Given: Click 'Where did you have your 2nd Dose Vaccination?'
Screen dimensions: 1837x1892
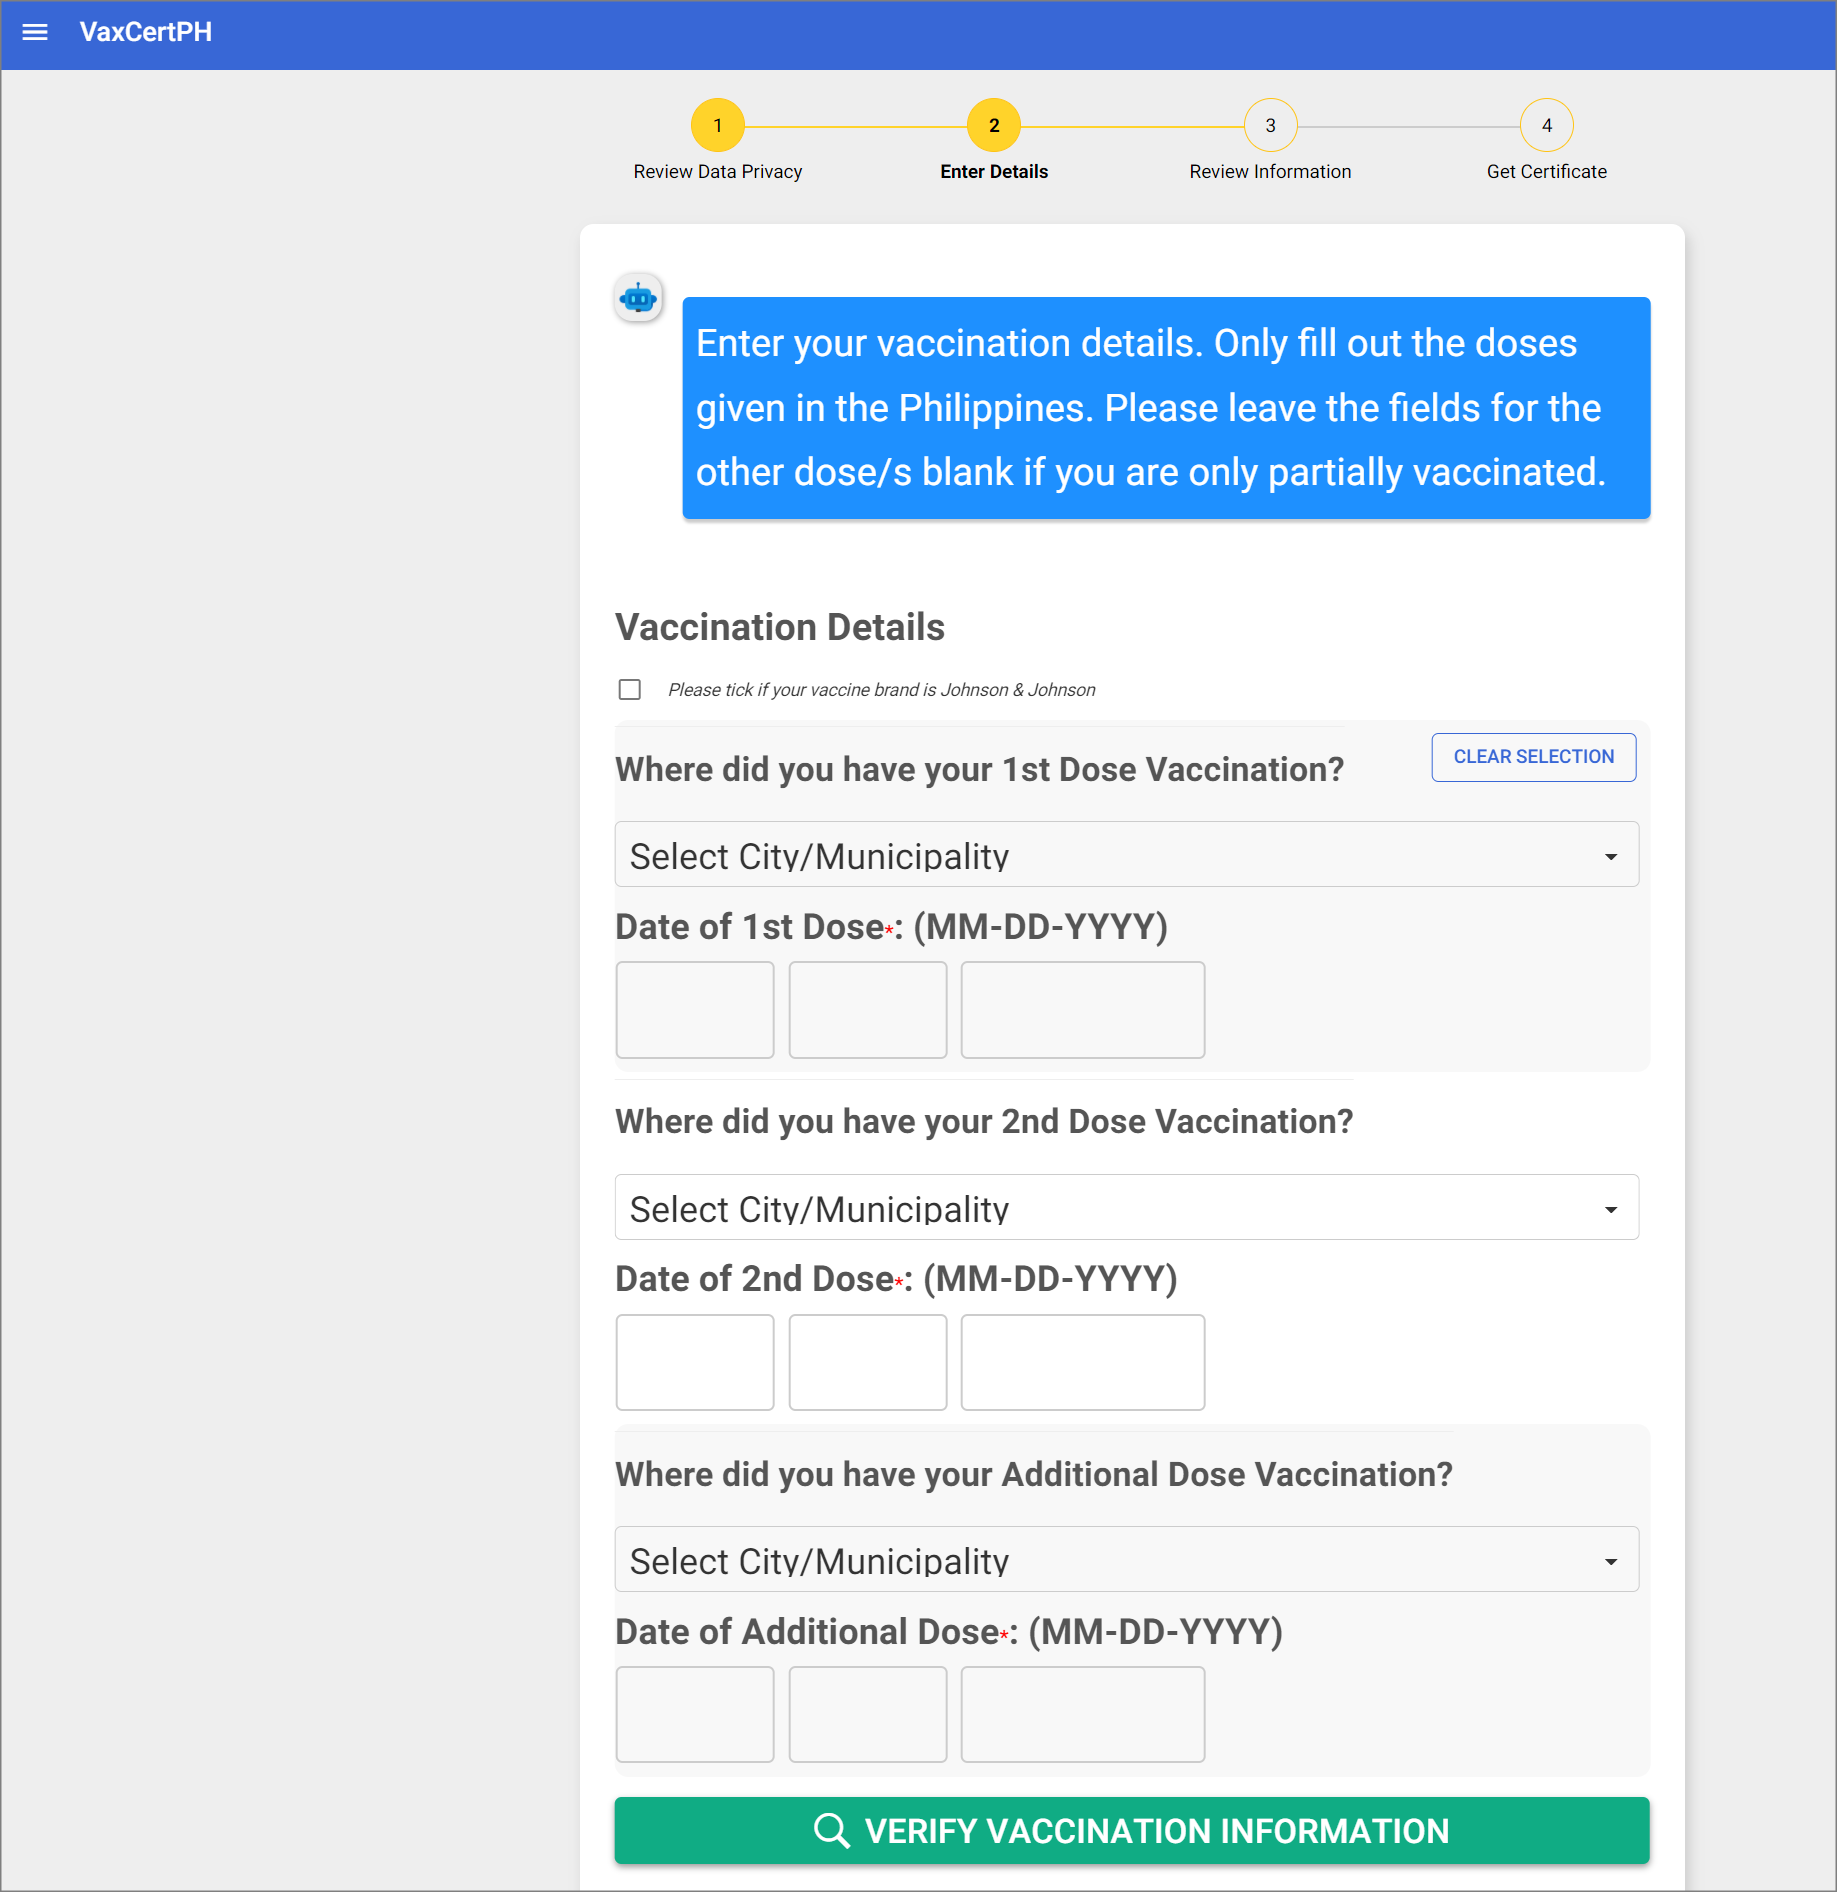Looking at the screenshot, I should 984,1122.
